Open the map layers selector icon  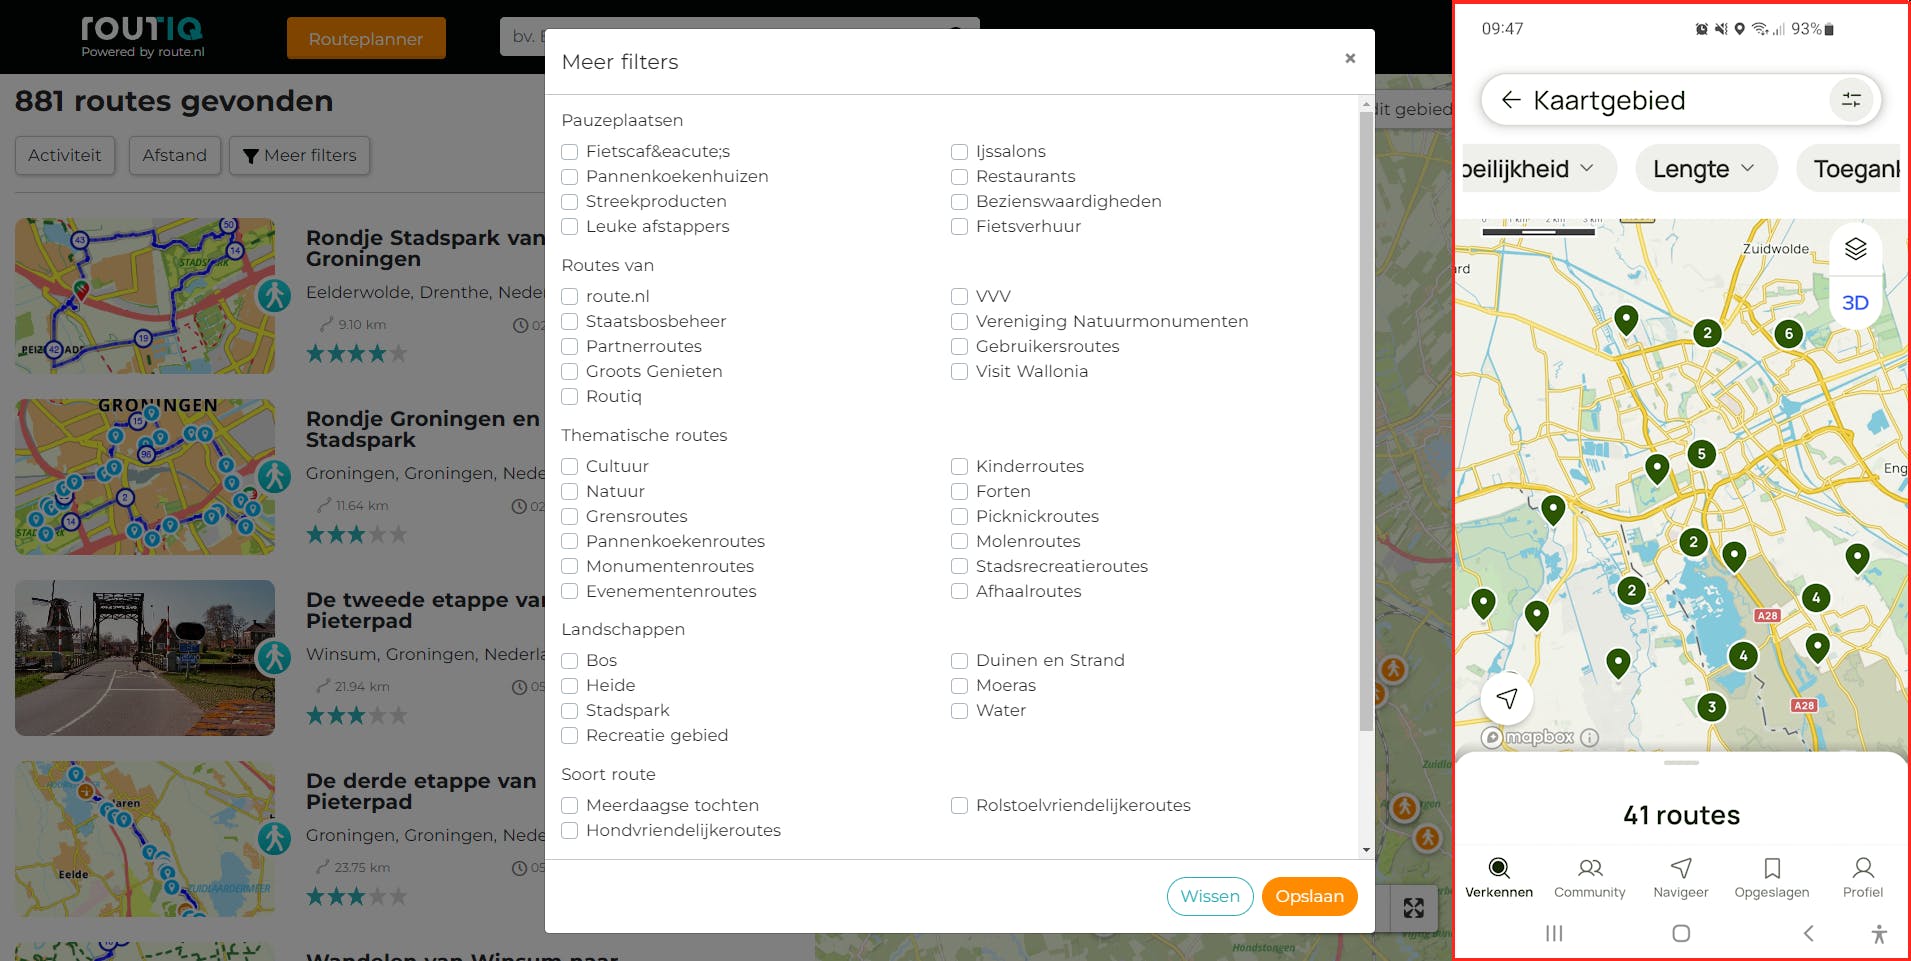tap(1856, 248)
